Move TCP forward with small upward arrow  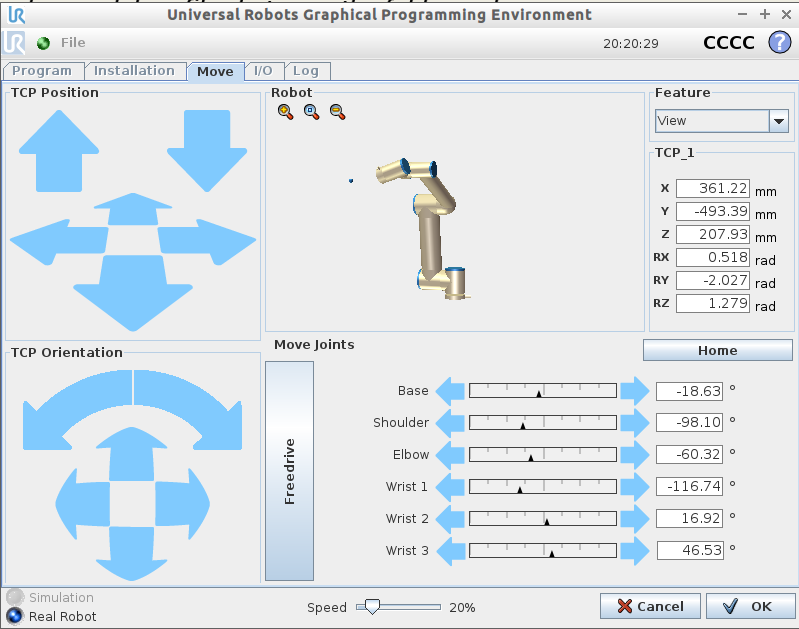pos(133,209)
